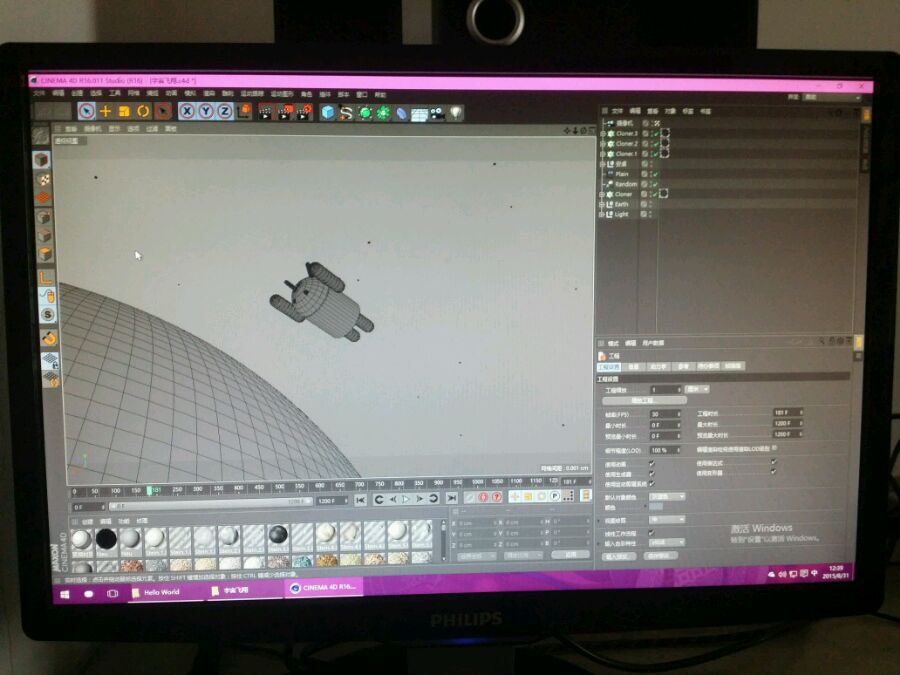Open the Windows Start menu
This screenshot has height=675, width=900.
click(65, 595)
